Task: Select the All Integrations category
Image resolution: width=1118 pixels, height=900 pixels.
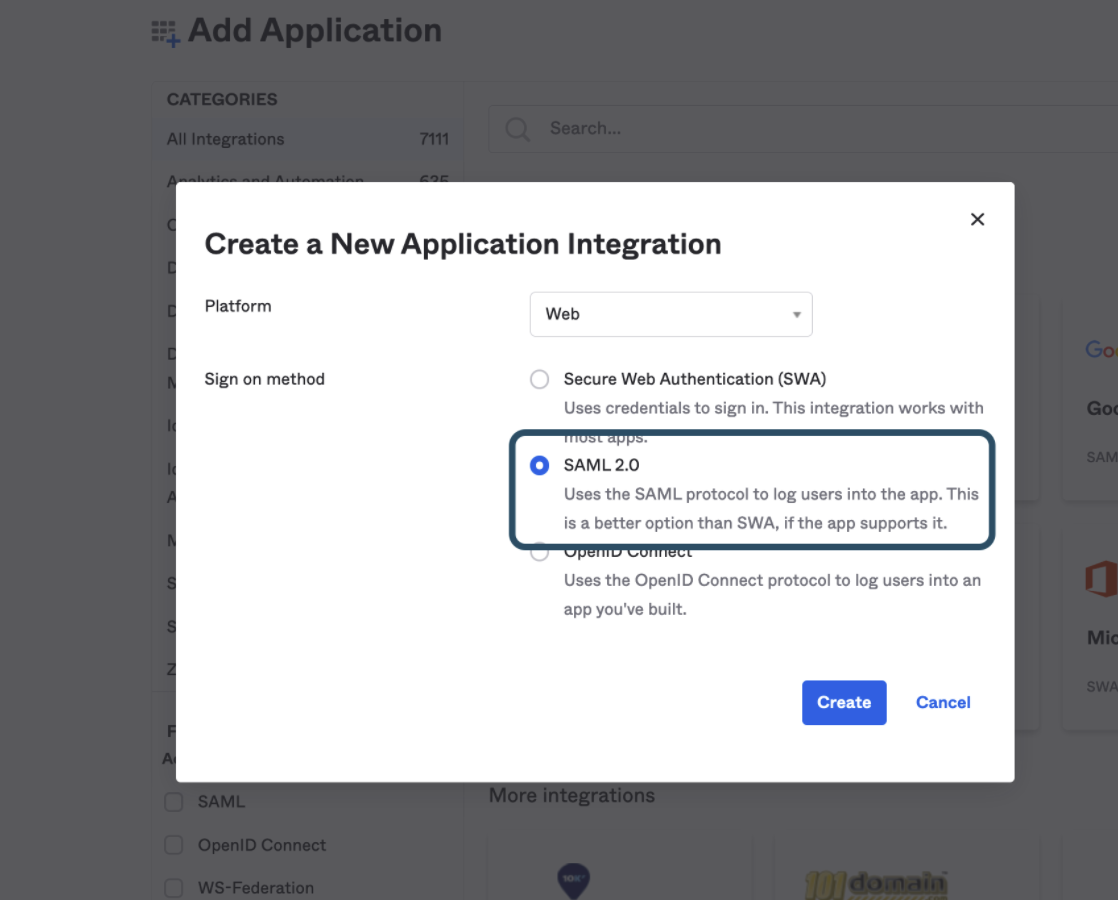Action: click(x=226, y=139)
